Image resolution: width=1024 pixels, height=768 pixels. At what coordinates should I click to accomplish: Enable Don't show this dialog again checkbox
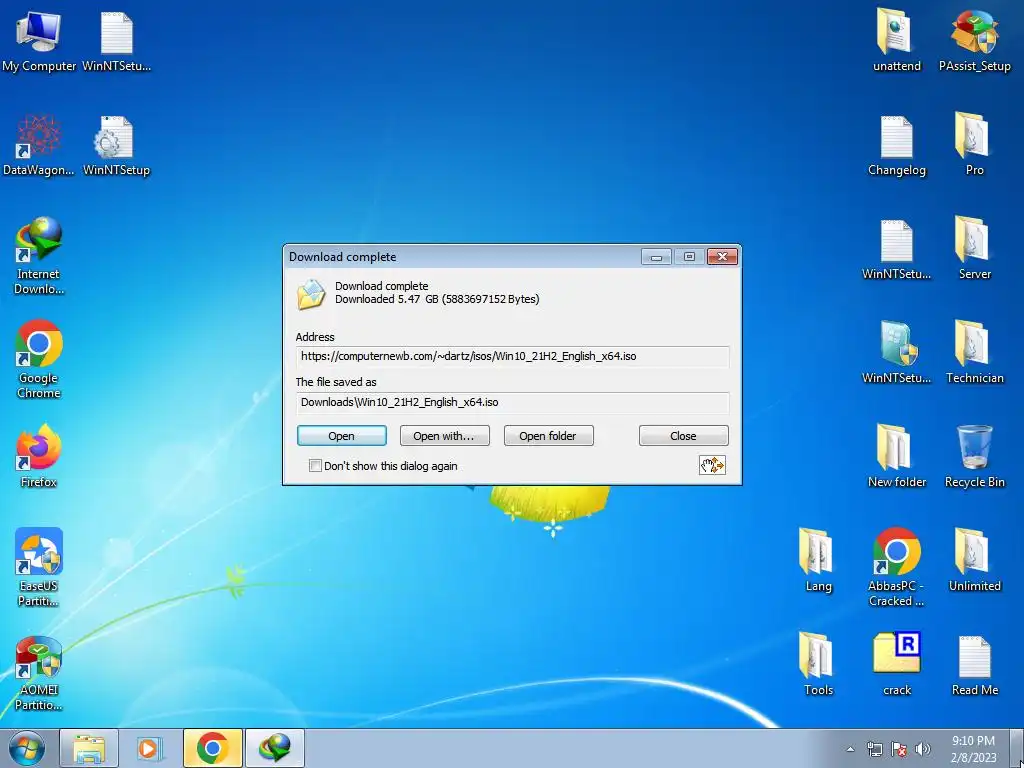[315, 466]
